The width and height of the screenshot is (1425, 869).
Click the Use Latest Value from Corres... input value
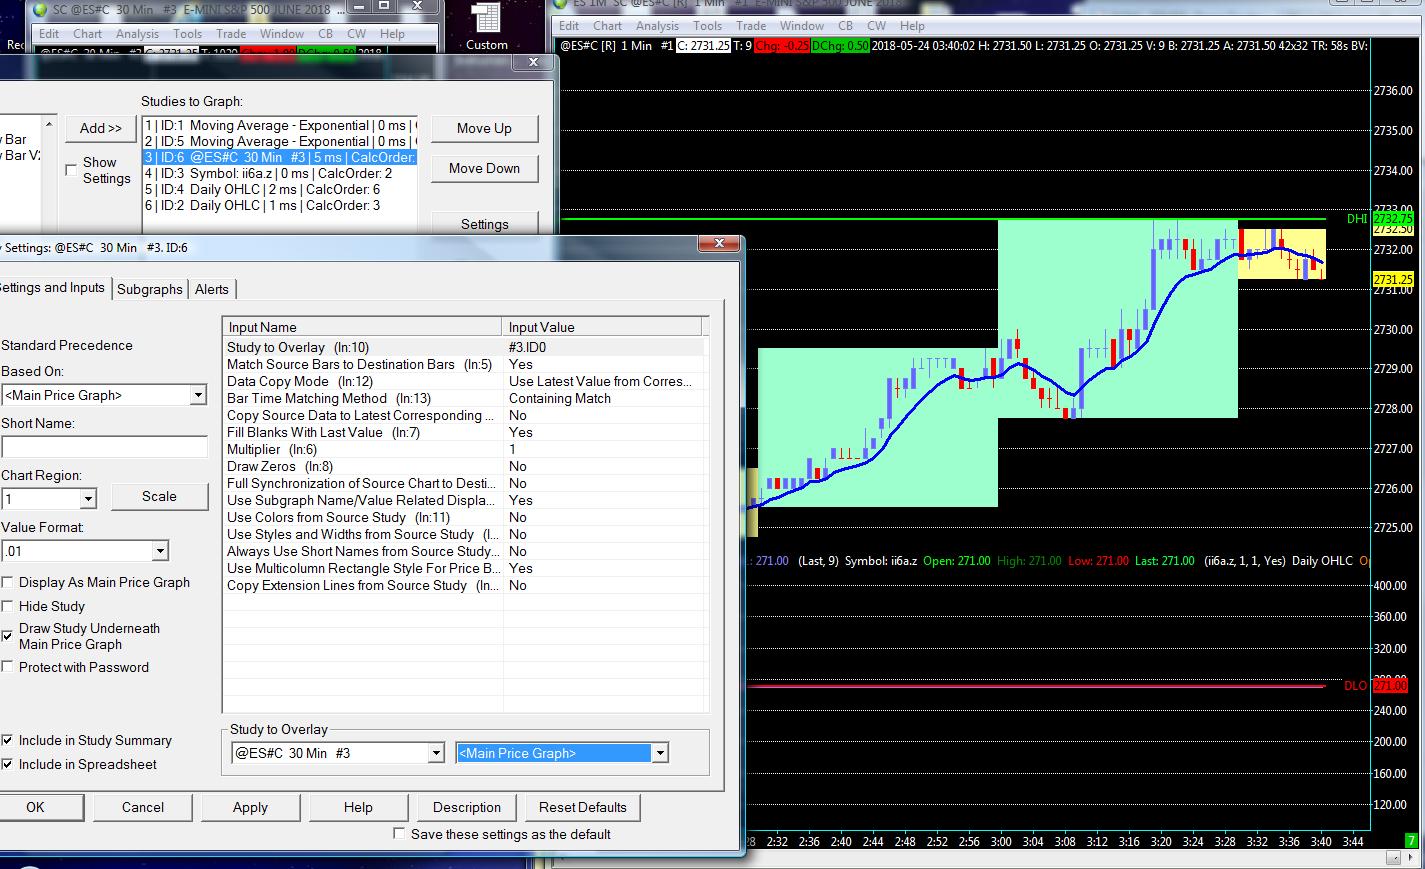(600, 381)
